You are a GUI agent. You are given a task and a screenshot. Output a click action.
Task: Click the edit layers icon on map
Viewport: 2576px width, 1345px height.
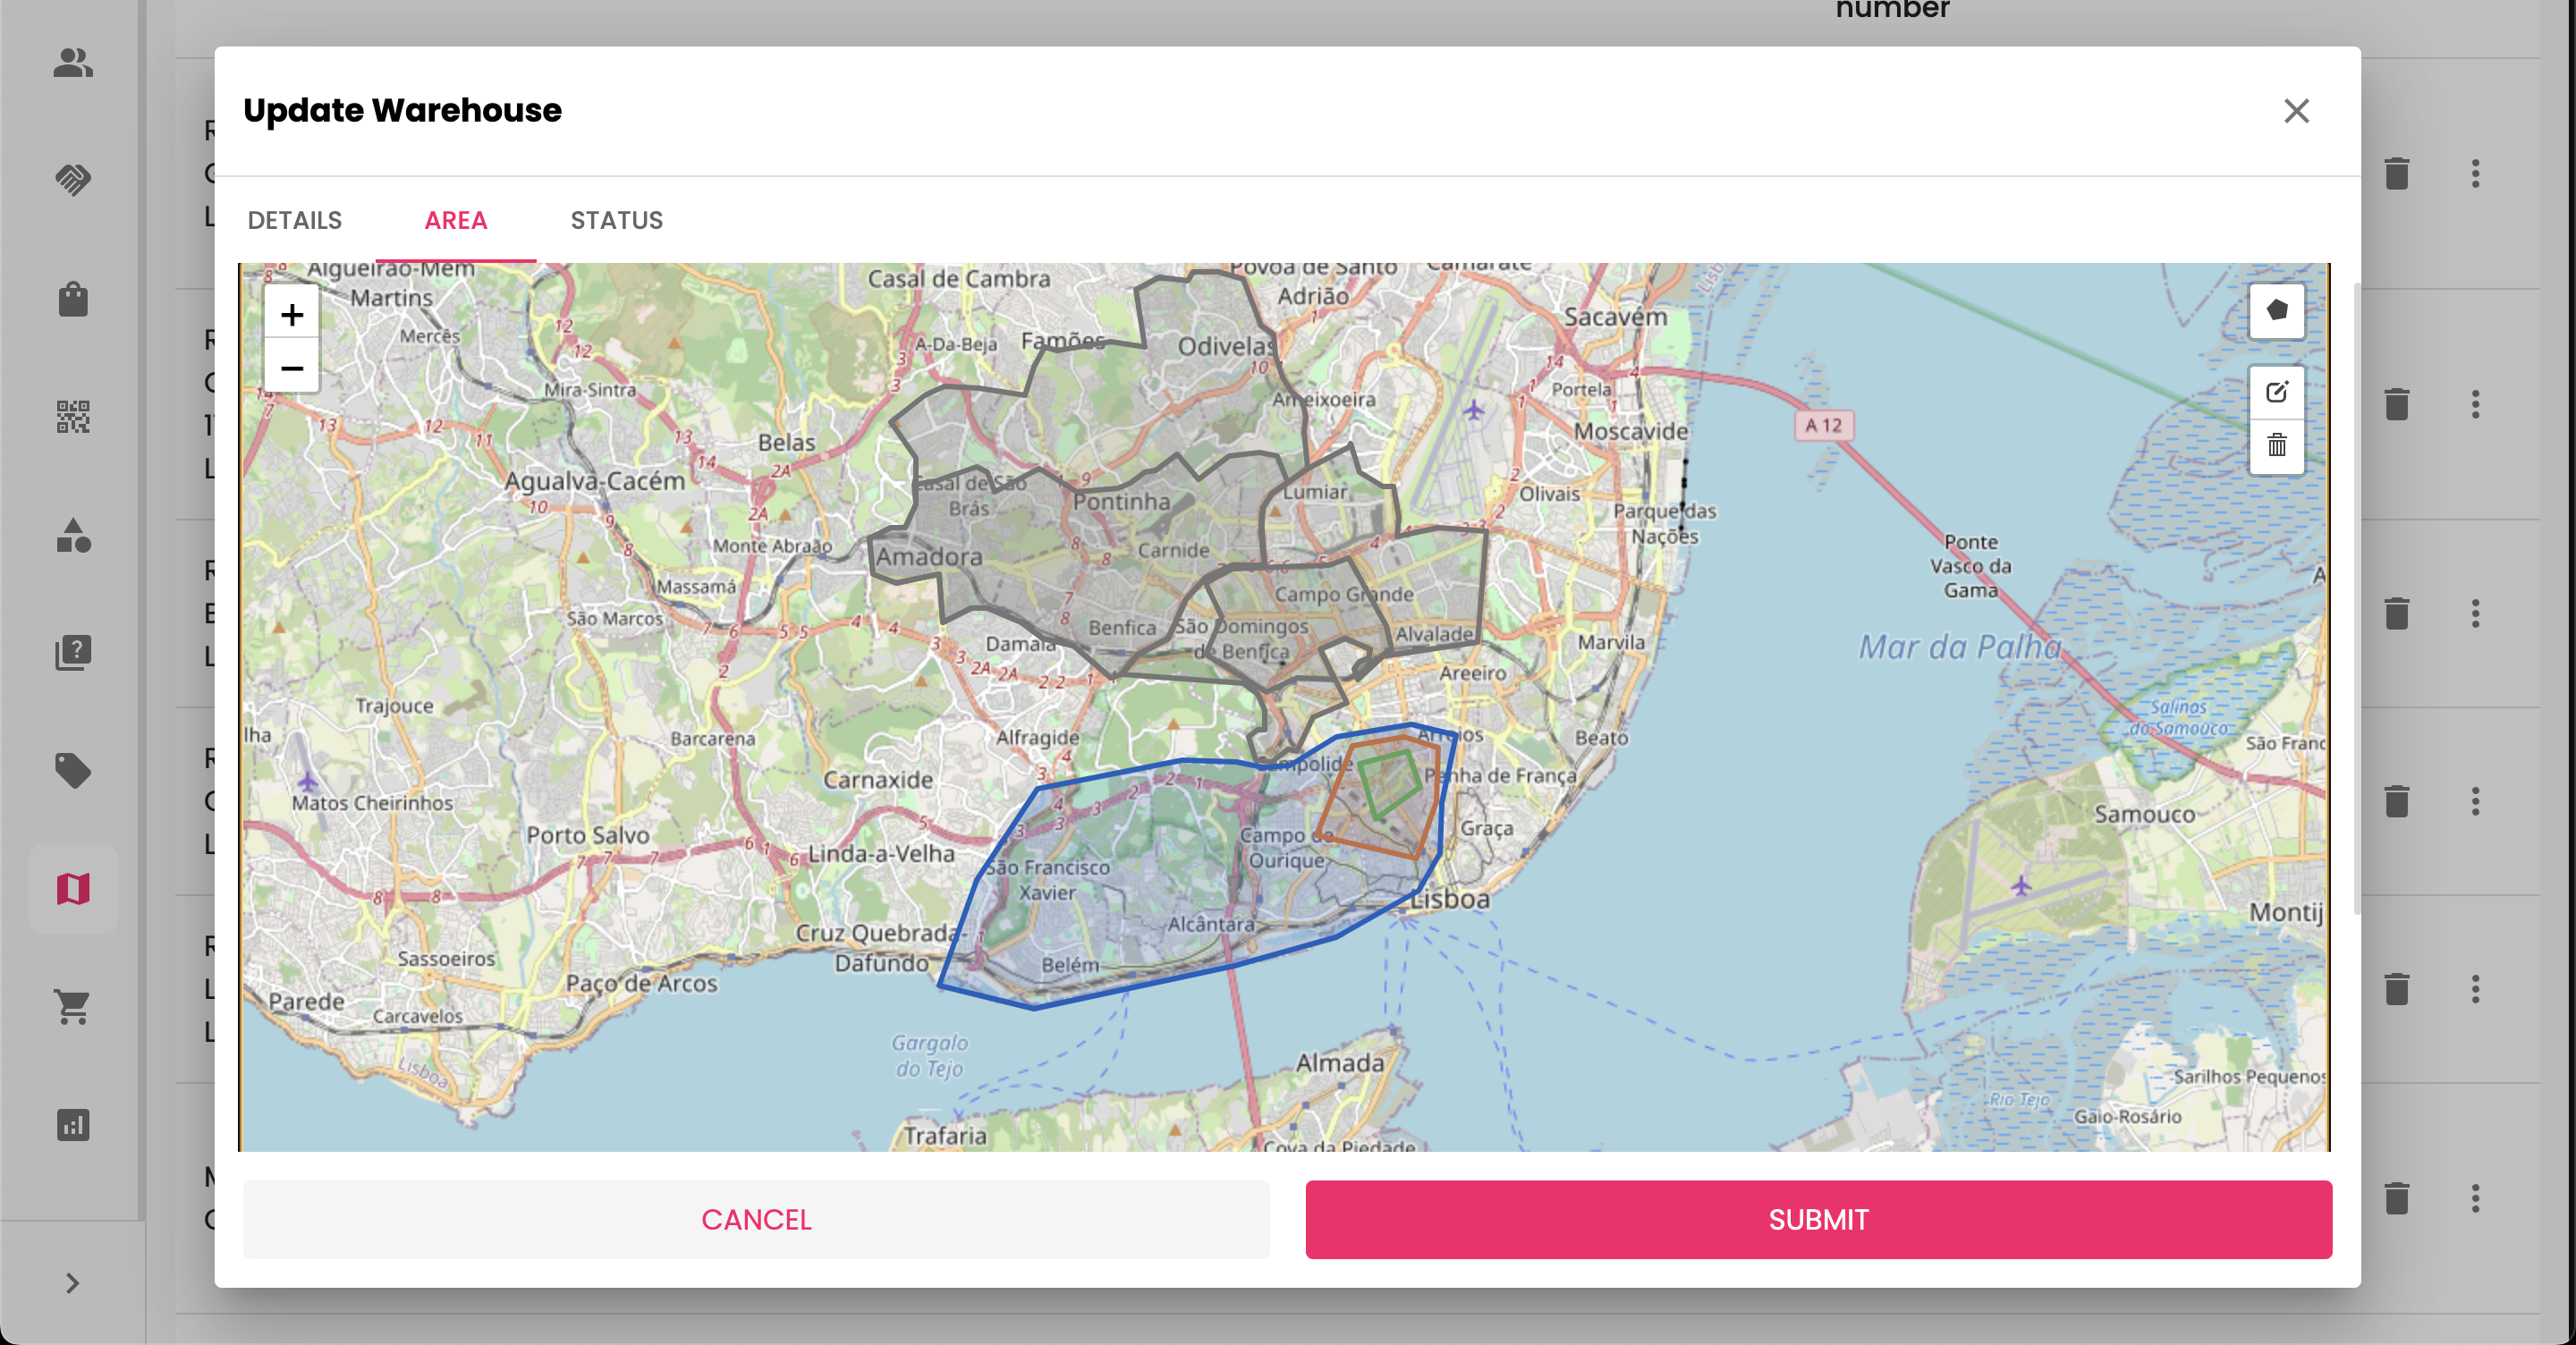2276,392
